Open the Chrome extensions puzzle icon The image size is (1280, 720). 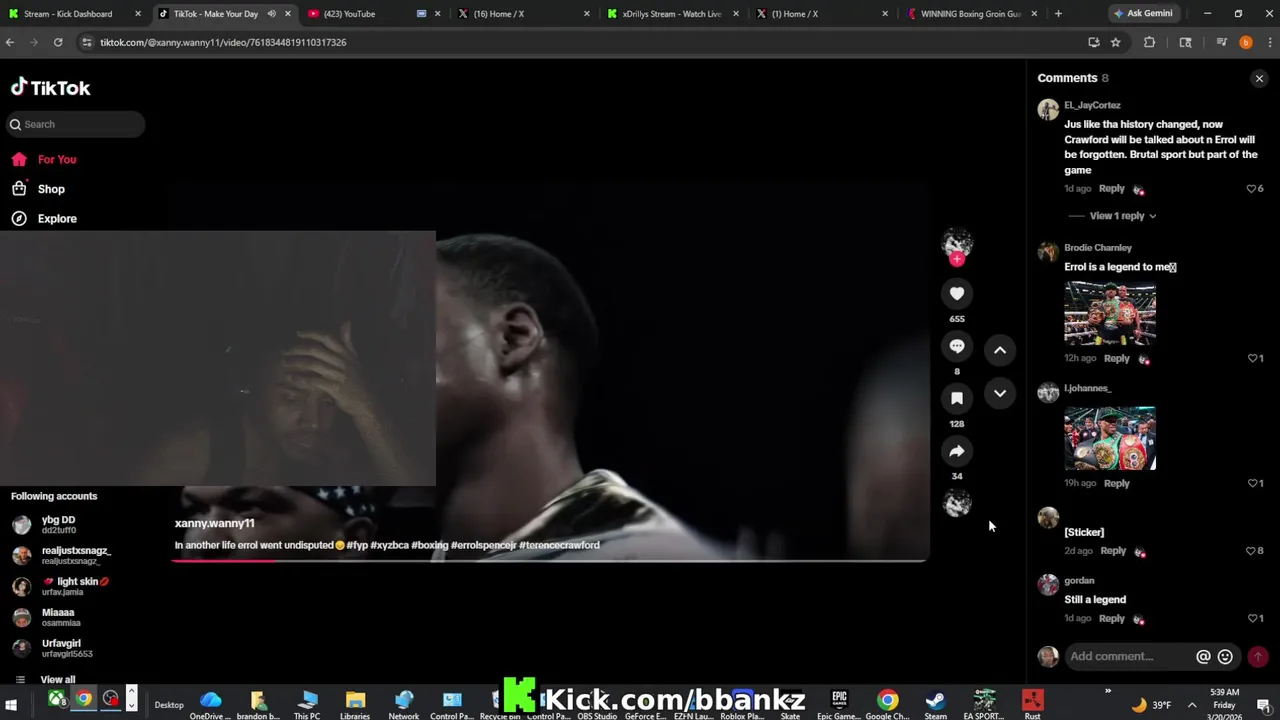point(1149,42)
